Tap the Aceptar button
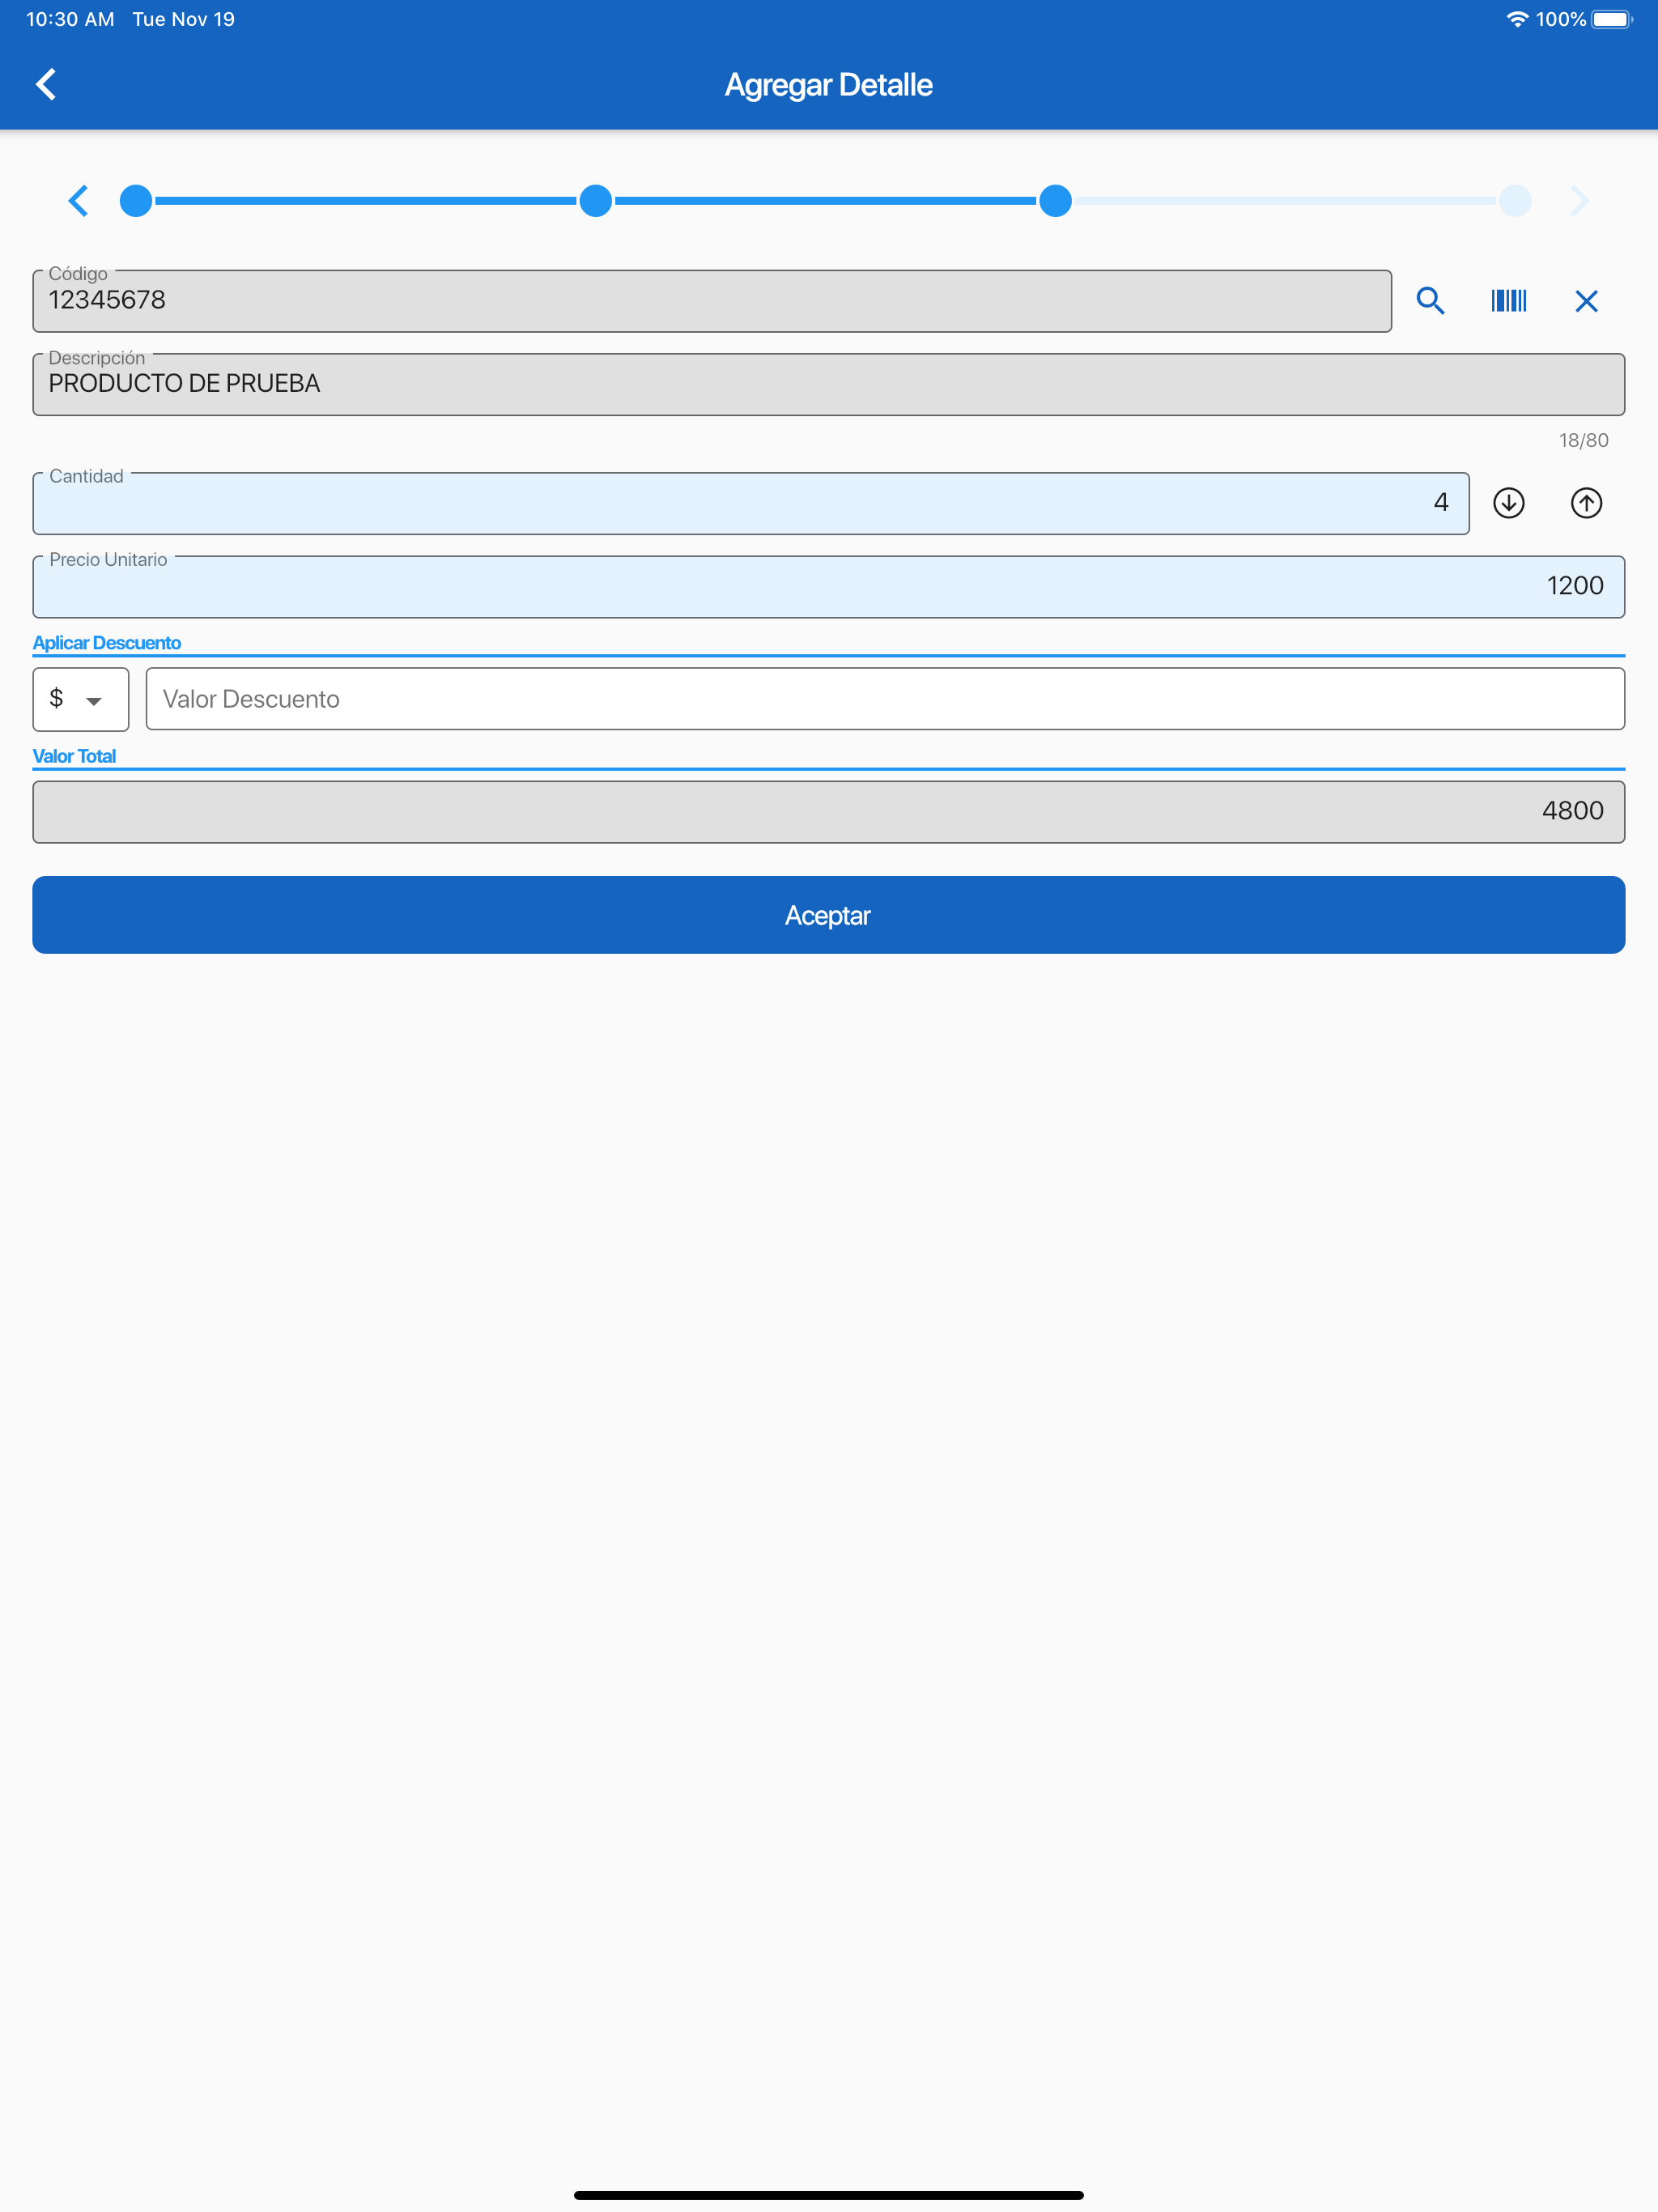The image size is (1658, 2212). 829,915
